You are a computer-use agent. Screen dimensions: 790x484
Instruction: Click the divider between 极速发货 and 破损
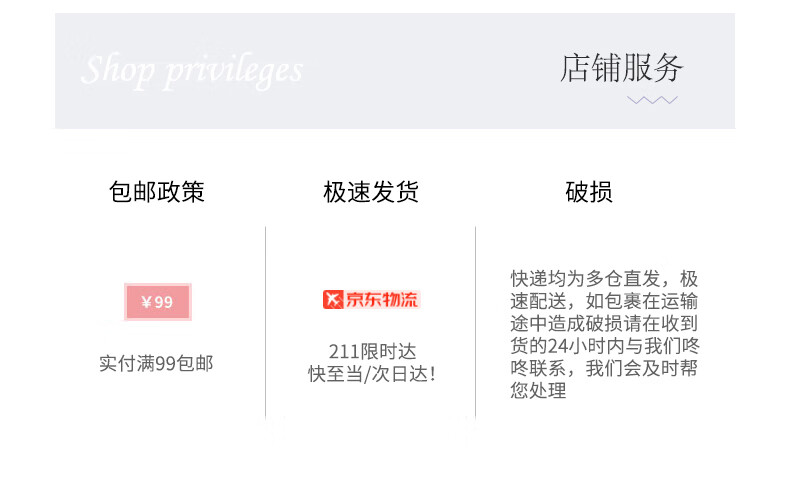[x=475, y=322]
